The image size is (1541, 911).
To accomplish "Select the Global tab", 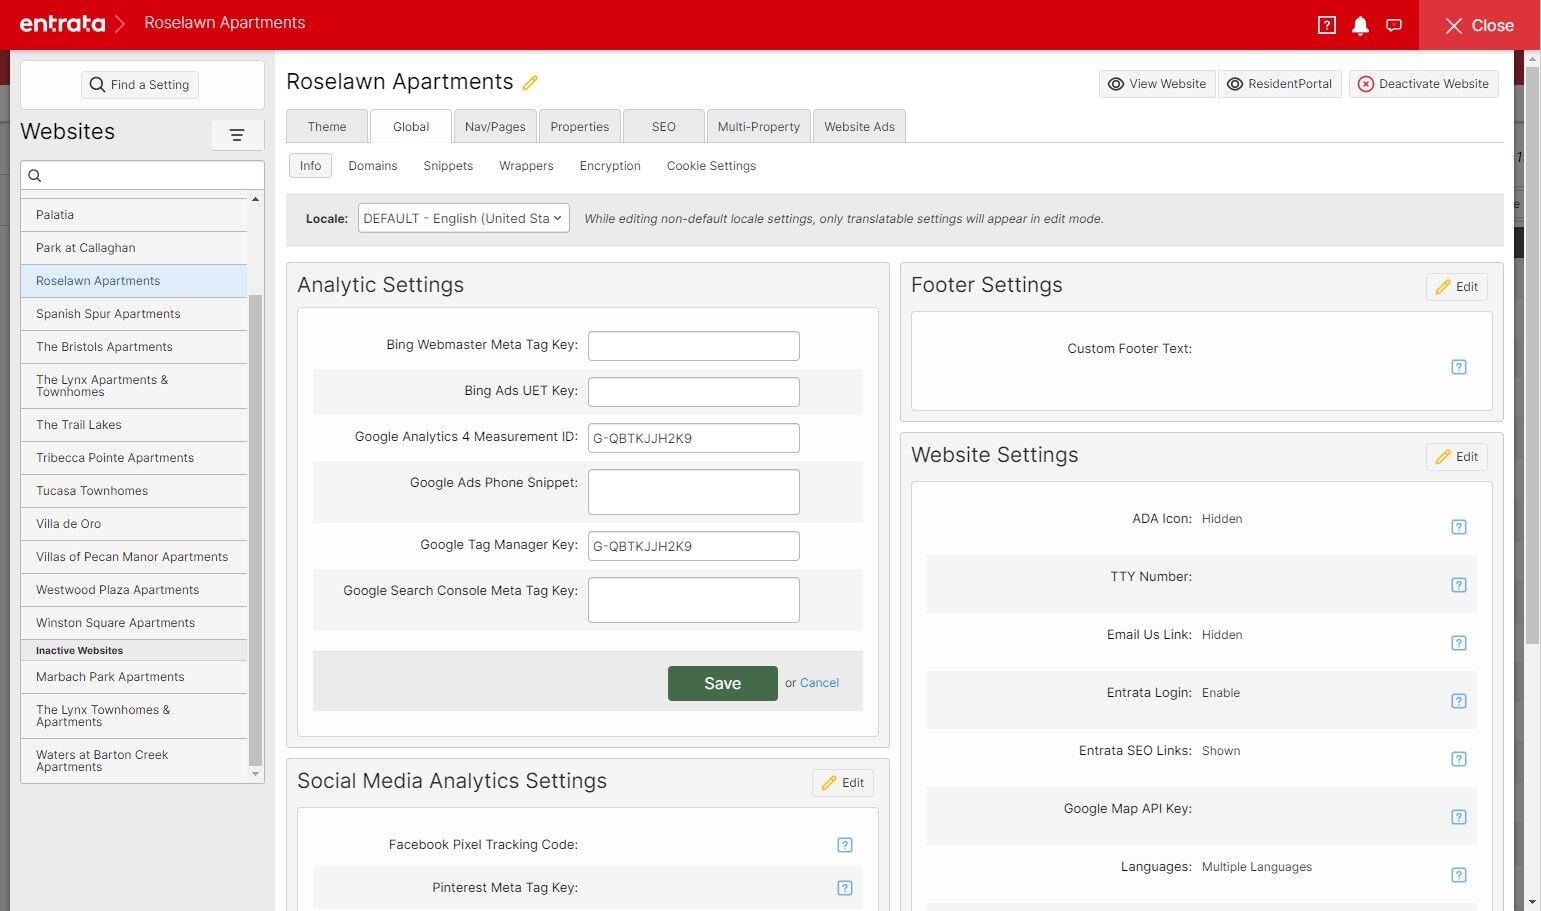I will (x=411, y=126).
